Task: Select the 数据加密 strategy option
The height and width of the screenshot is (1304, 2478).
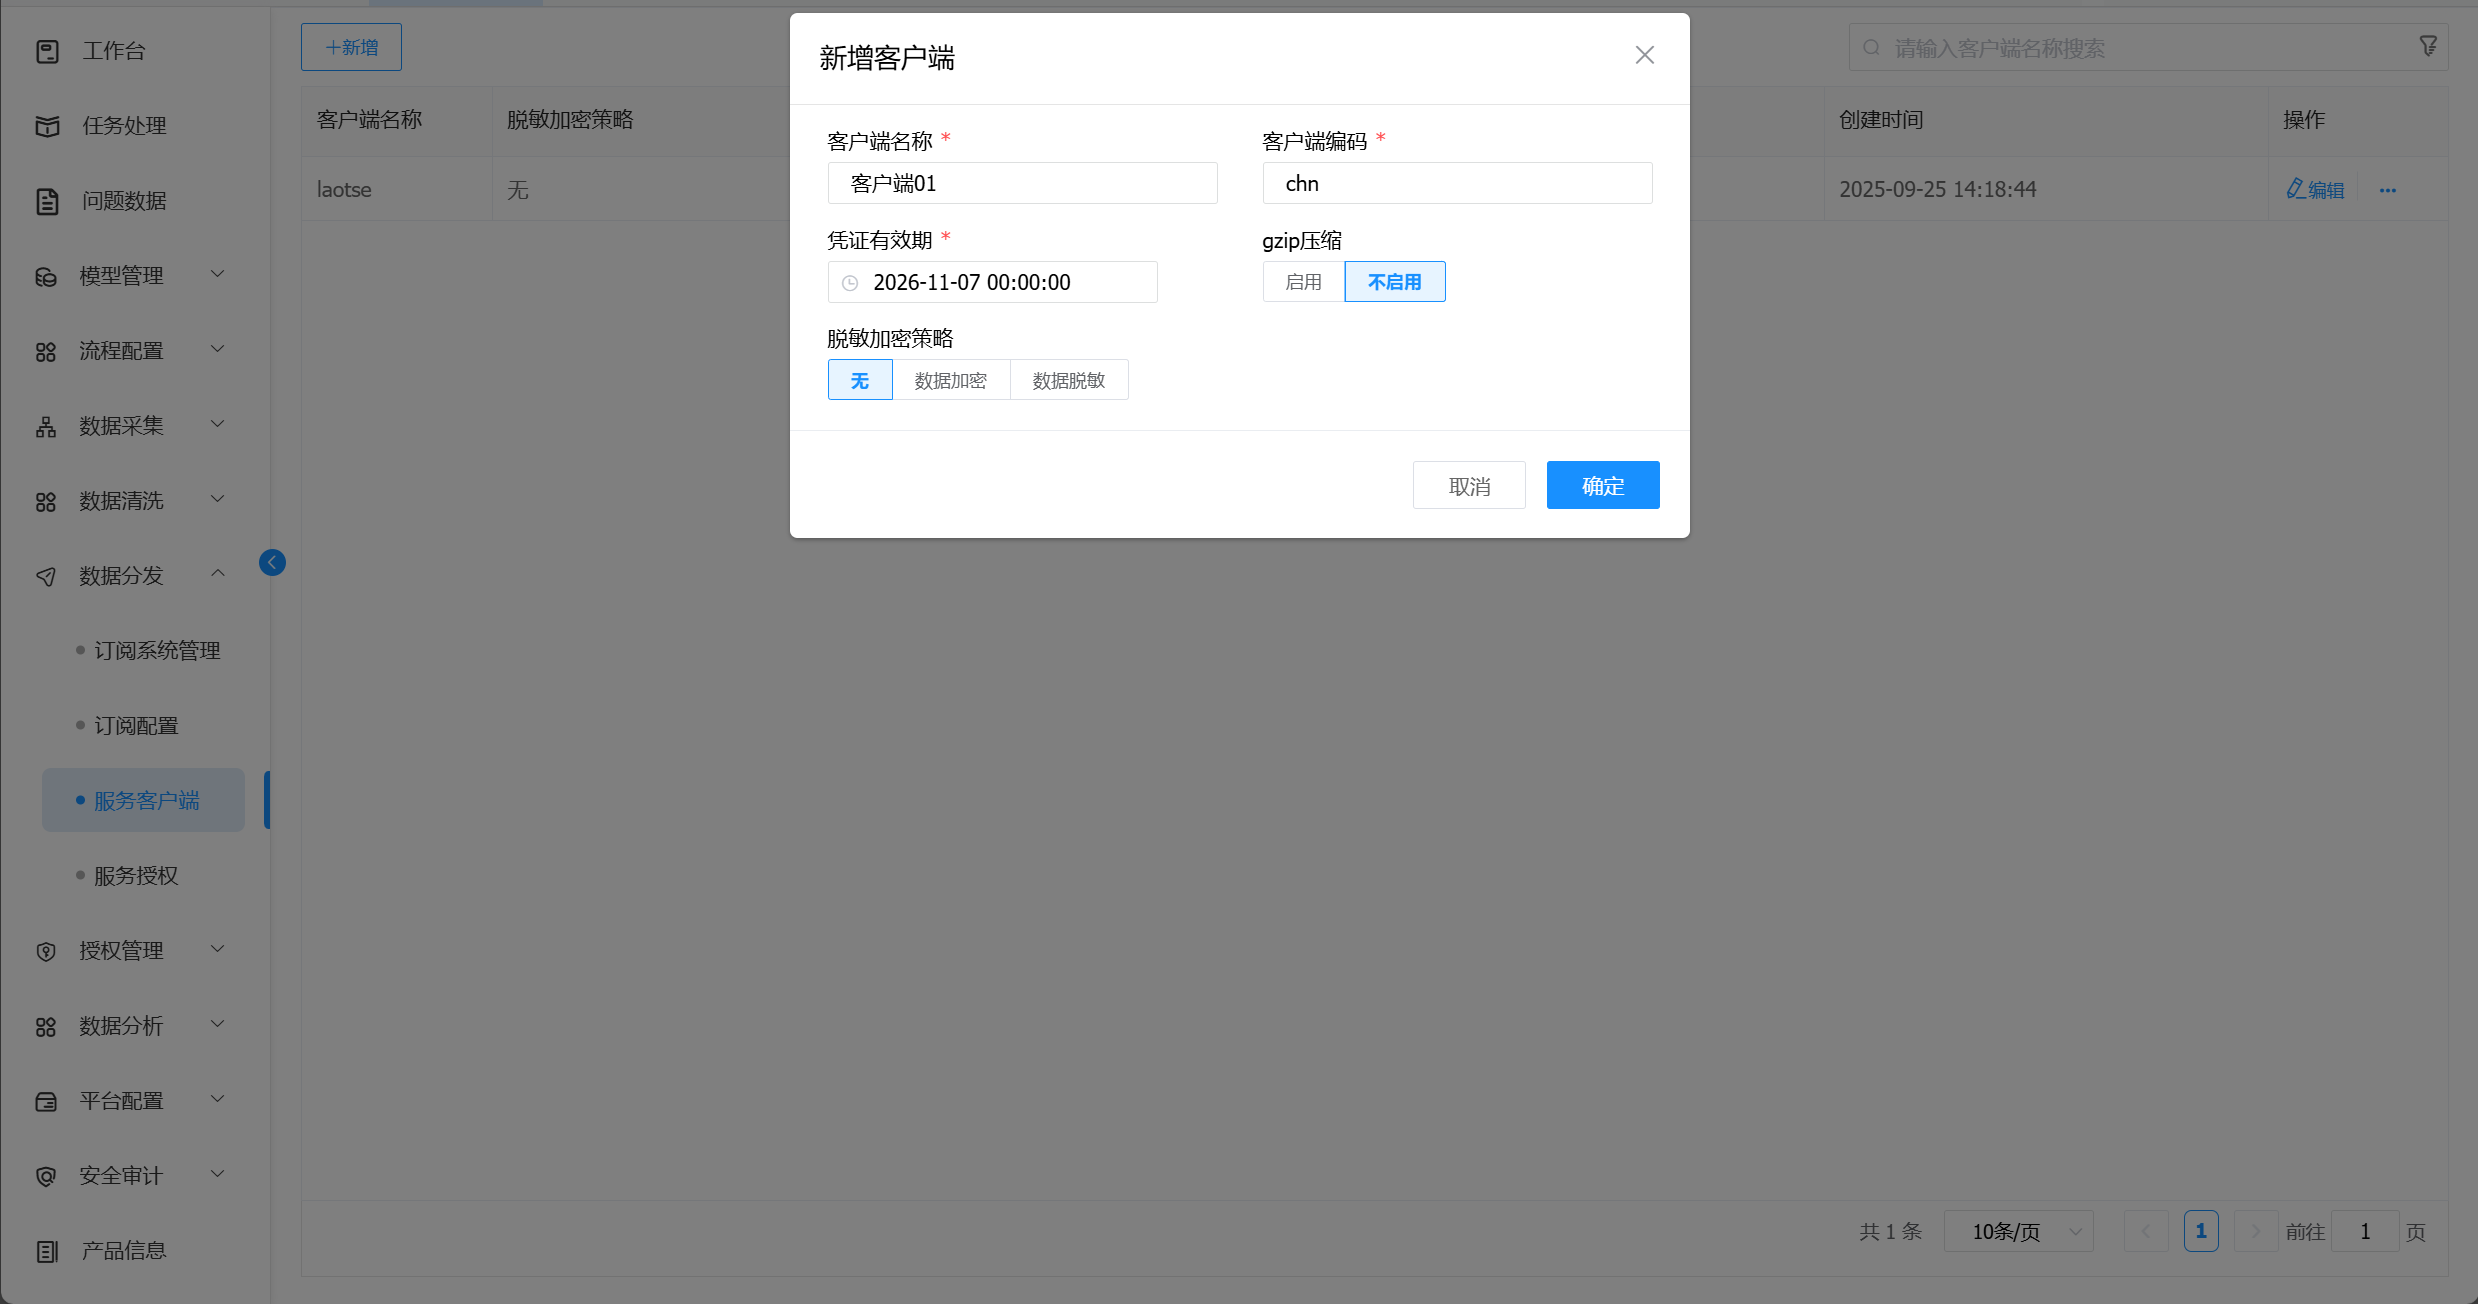Action: pyautogui.click(x=950, y=381)
